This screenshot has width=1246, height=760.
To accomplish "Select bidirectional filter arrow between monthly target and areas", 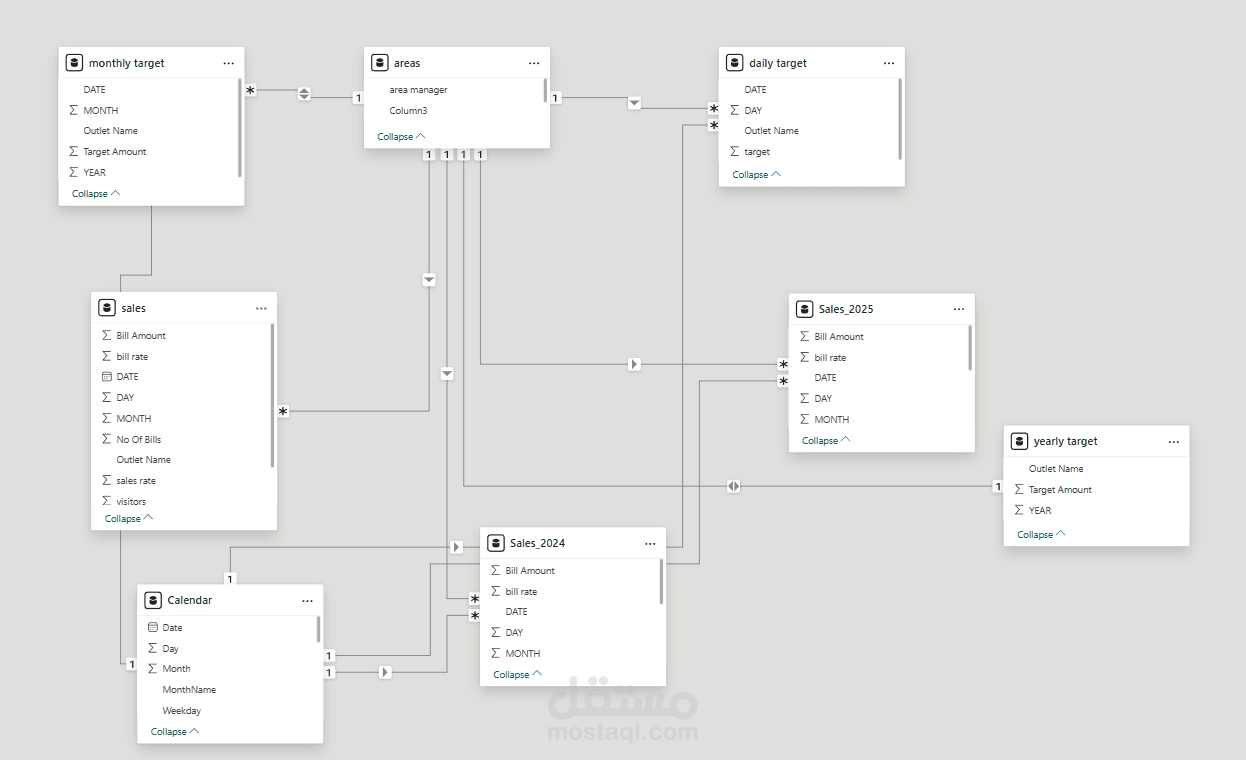I will (x=304, y=94).
